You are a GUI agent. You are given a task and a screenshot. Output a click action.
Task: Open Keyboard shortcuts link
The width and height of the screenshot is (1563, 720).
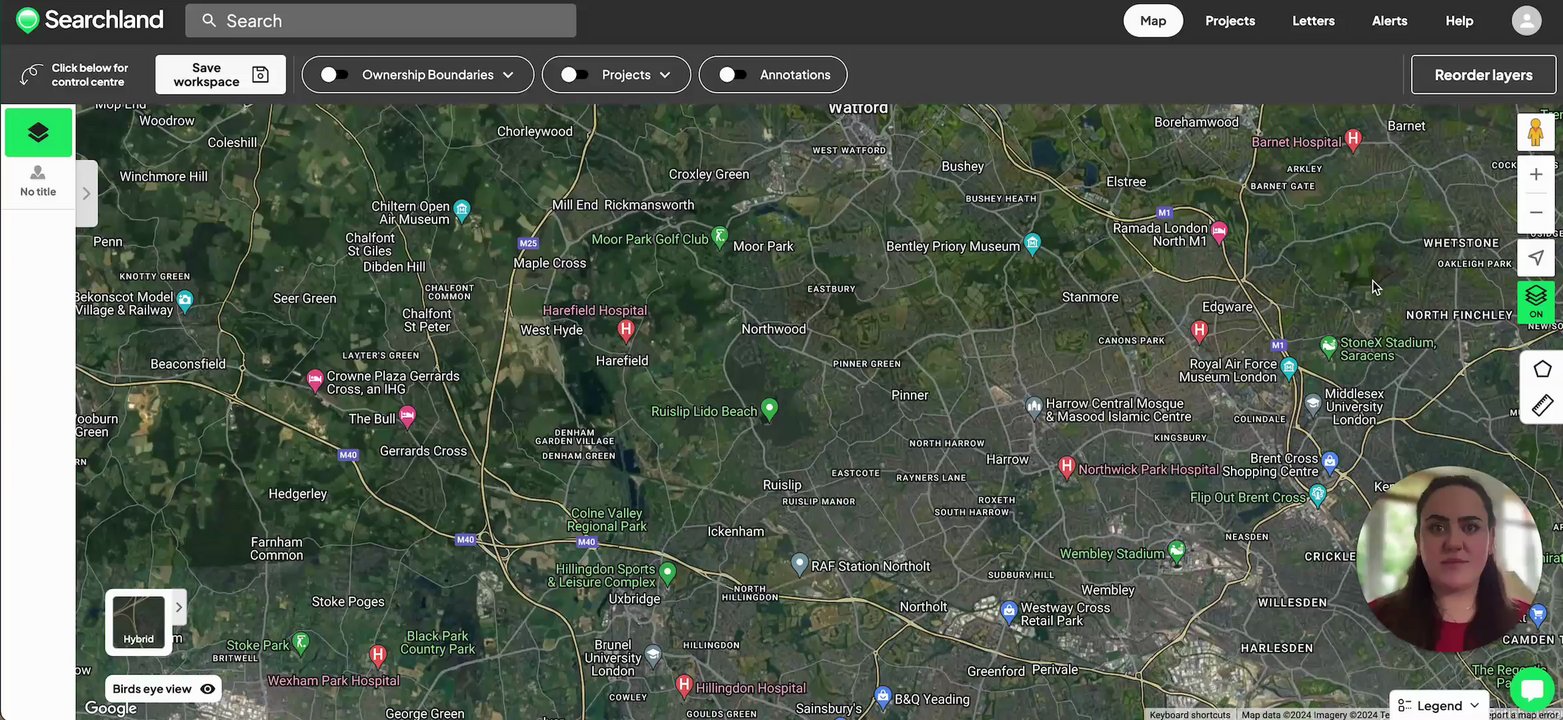(1190, 715)
